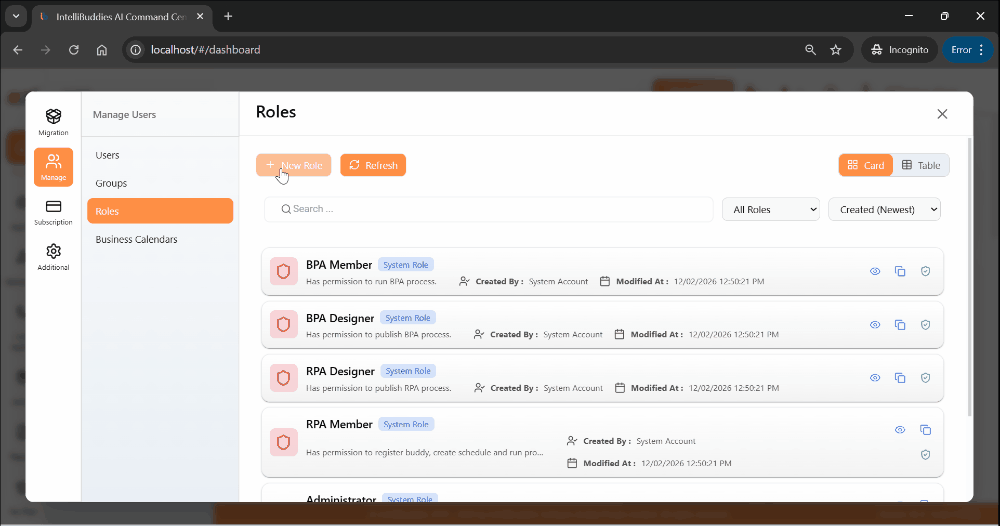Viewport: 1000px width, 526px height.
Task: Open the Created (Newest) sort dropdown
Action: (884, 209)
